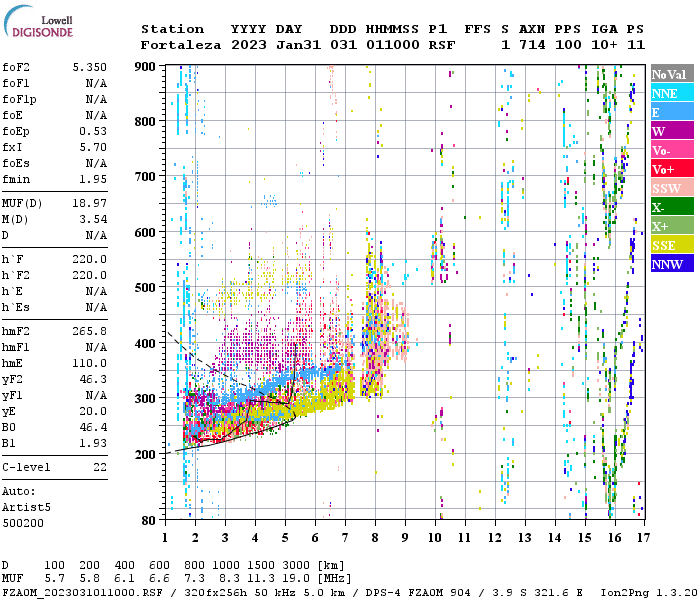Click the RSF program value

(x=442, y=45)
